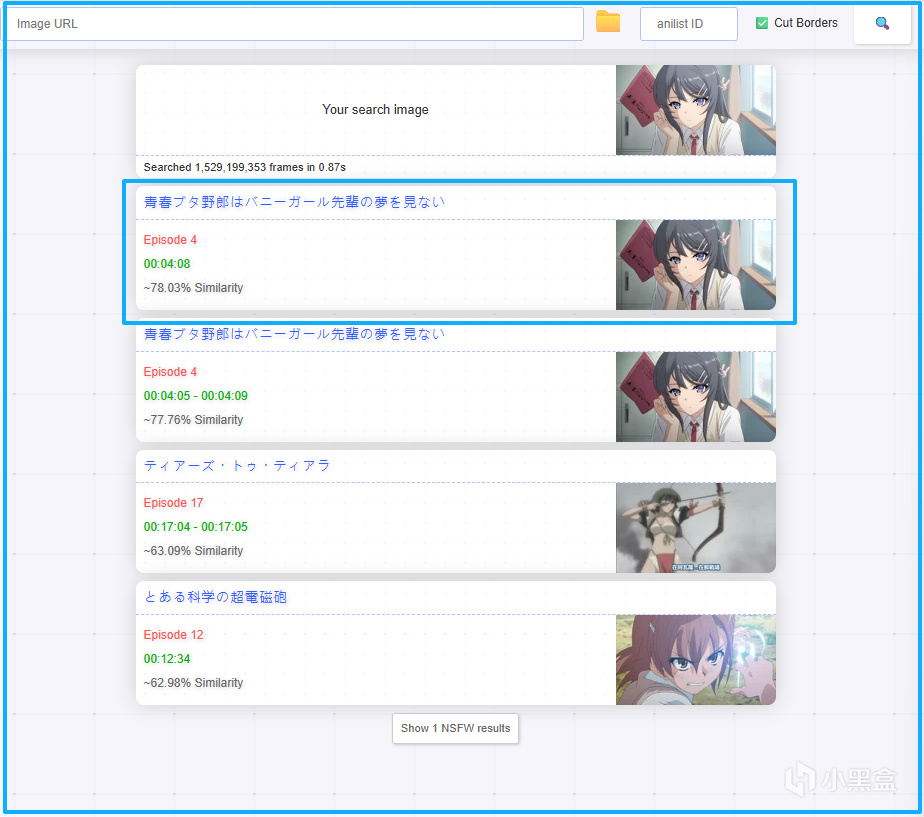Image resolution: width=924 pixels, height=817 pixels.
Task: Open the anime title link of the 78.03% result
Action: point(293,202)
